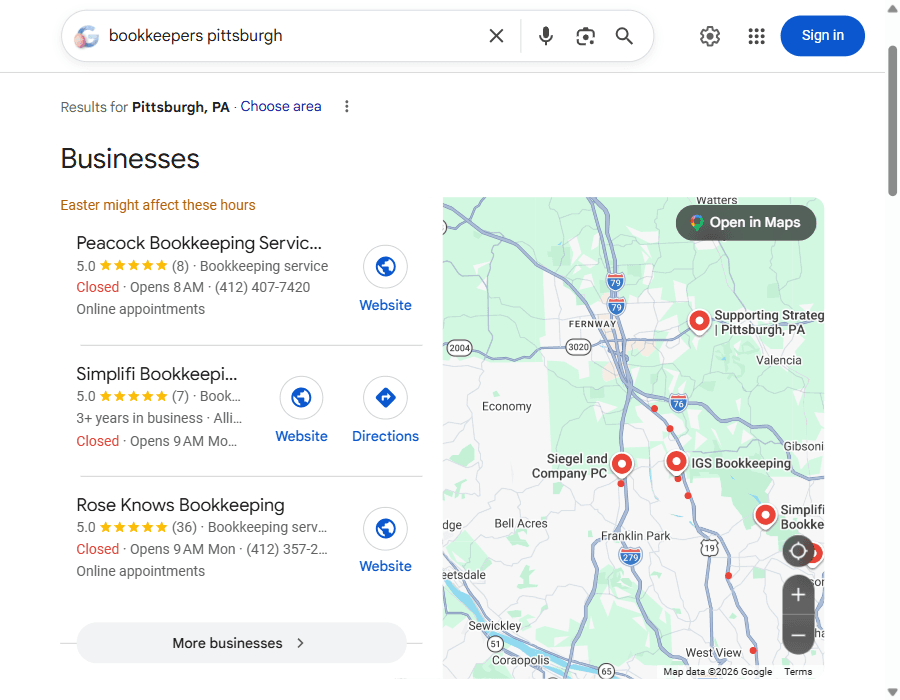
Task: Click the Street View pegman icon on the map
Action: pos(798,551)
